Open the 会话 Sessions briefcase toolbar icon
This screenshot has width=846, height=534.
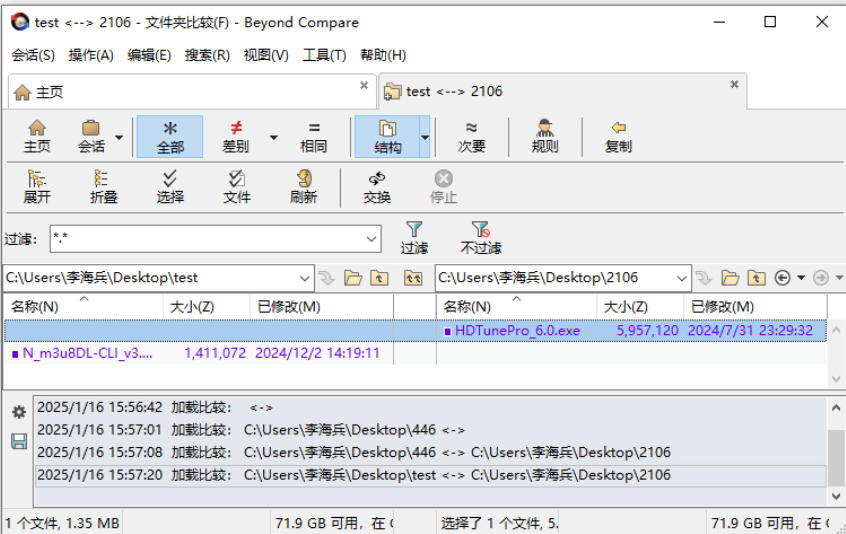point(91,136)
